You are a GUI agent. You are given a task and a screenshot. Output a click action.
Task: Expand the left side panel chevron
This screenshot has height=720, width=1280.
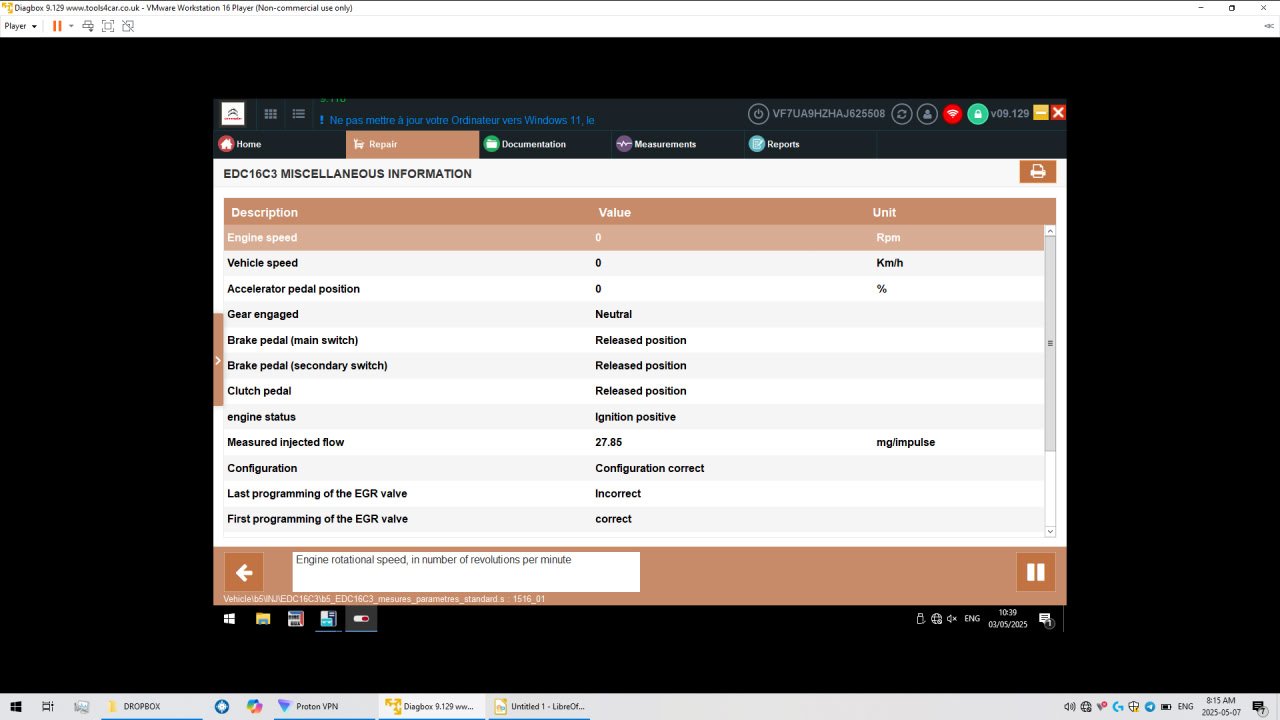point(218,360)
